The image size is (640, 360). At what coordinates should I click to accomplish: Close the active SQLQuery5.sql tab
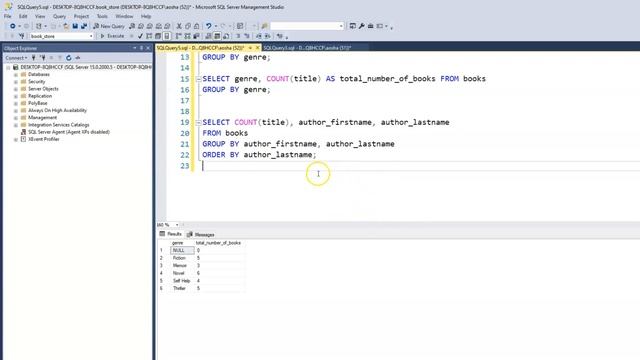coord(257,48)
